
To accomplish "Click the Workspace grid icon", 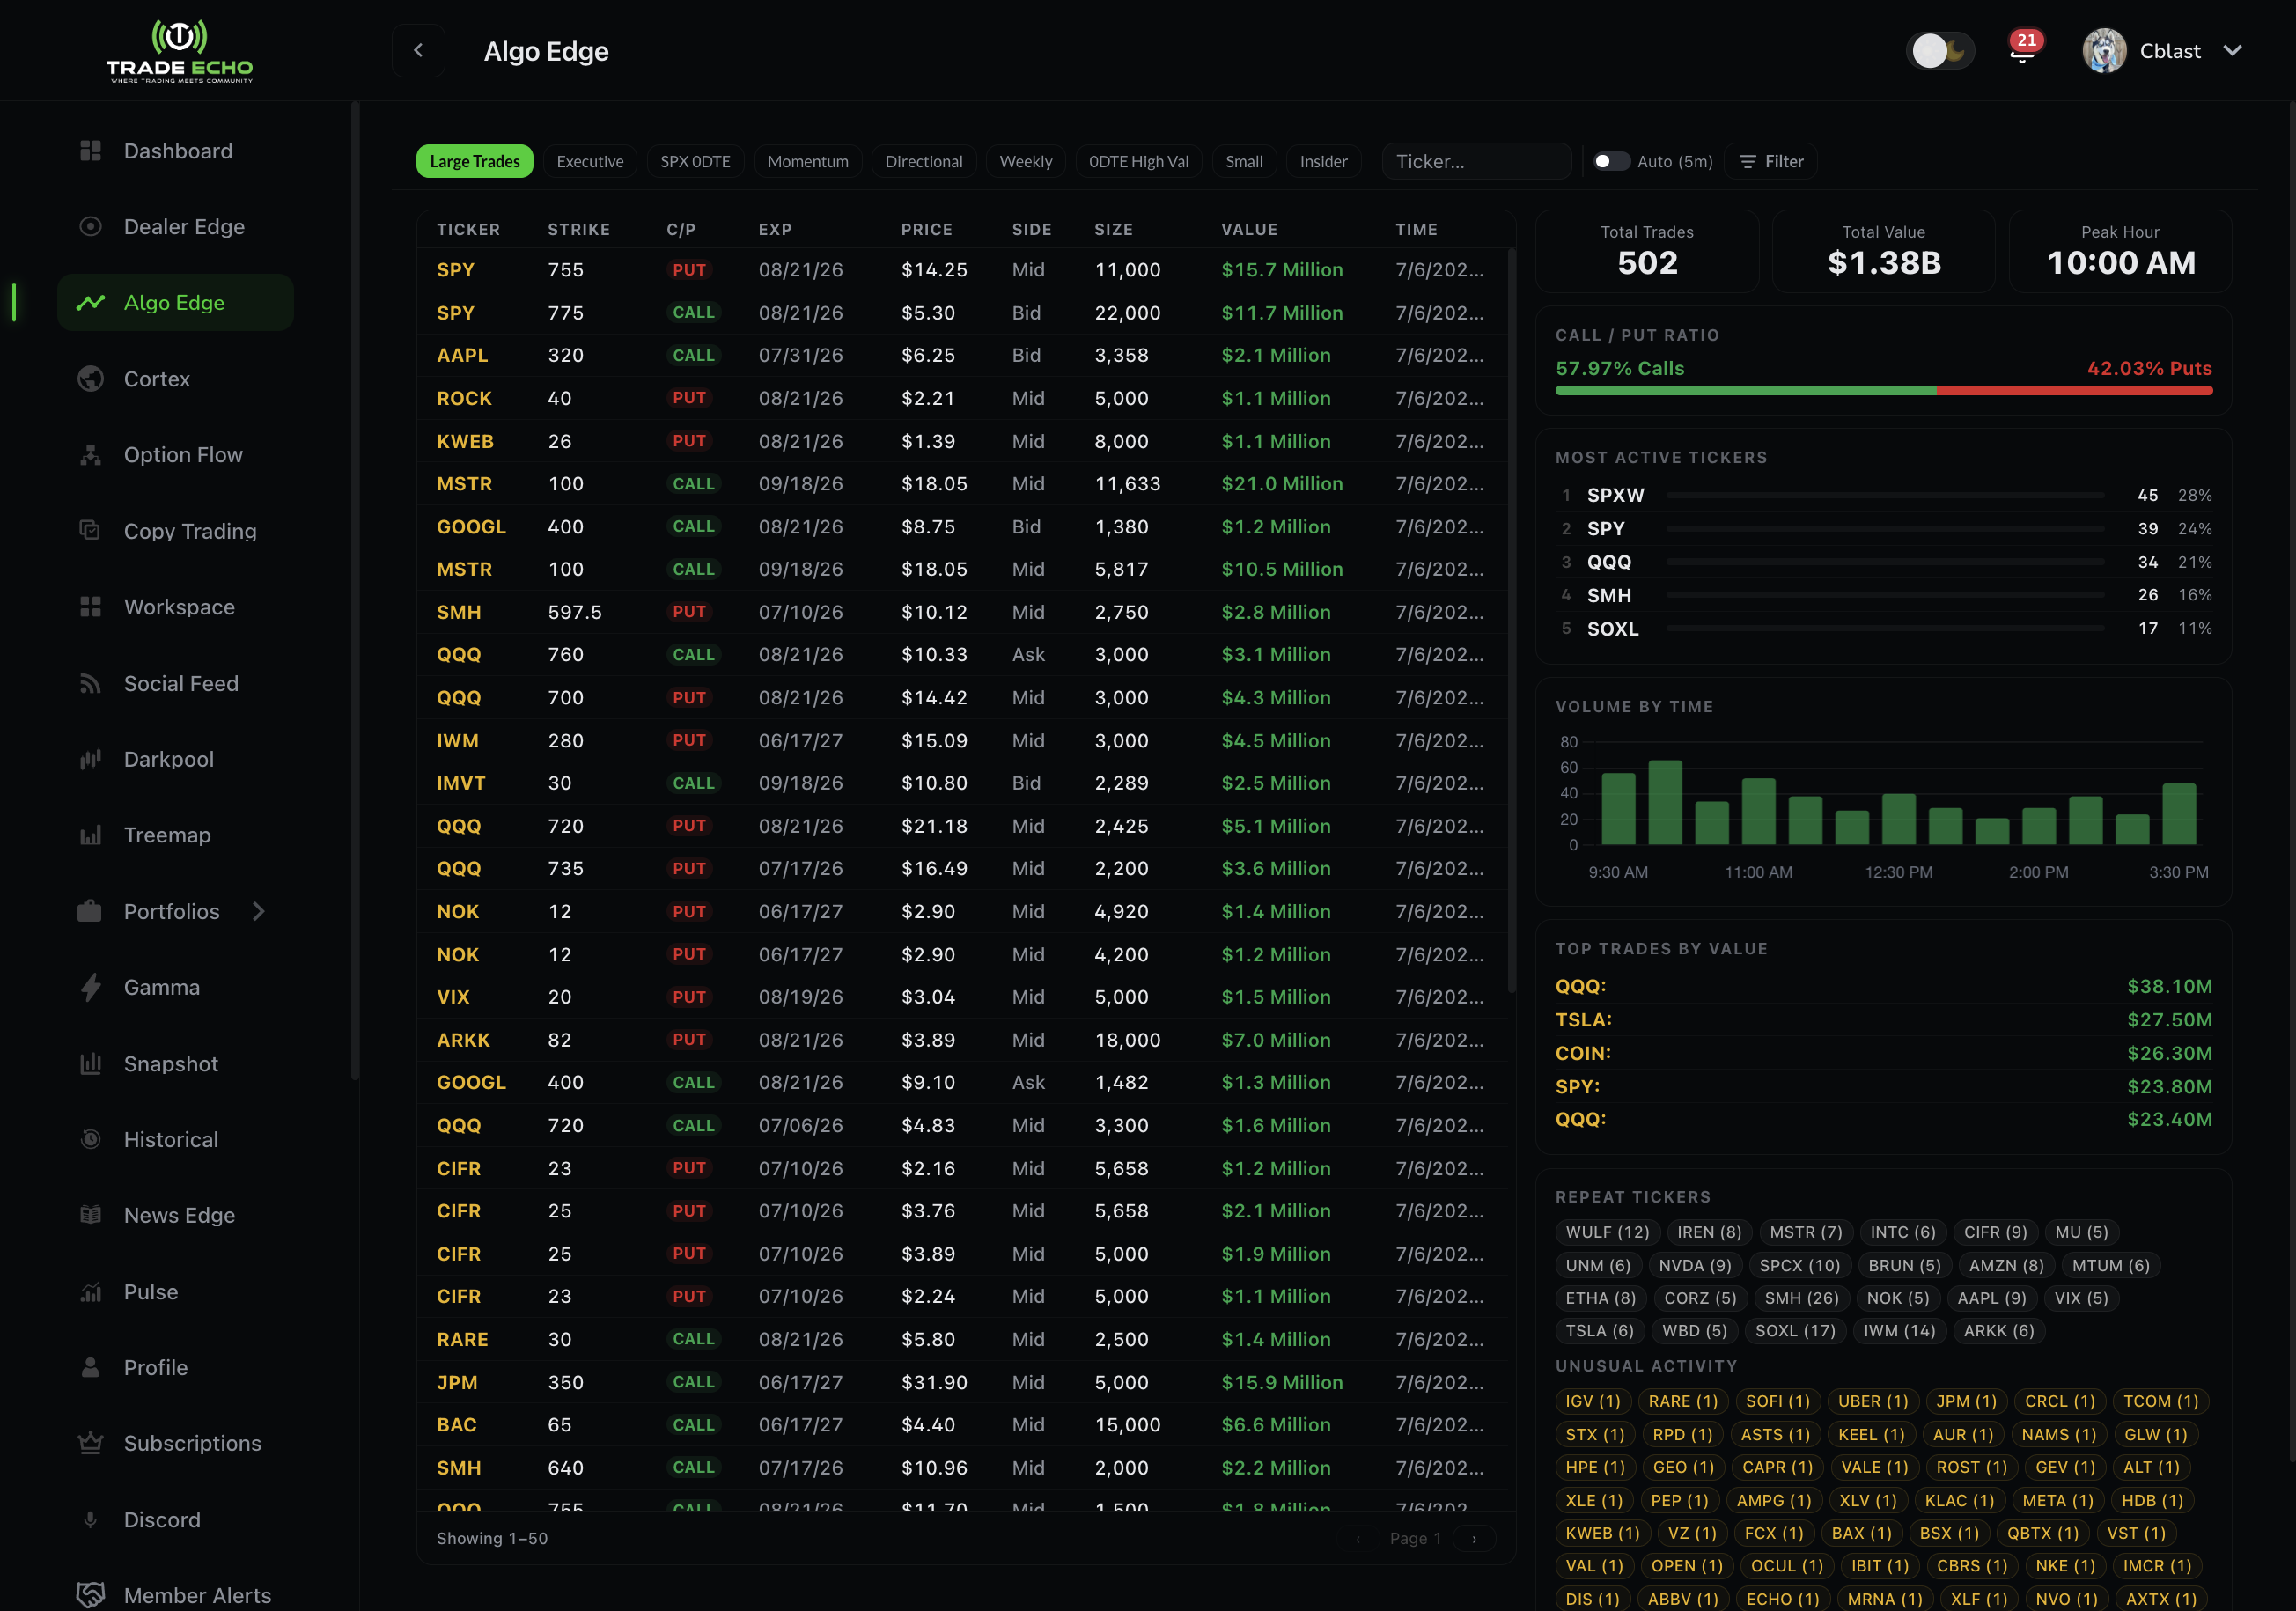I will pyautogui.click(x=90, y=607).
